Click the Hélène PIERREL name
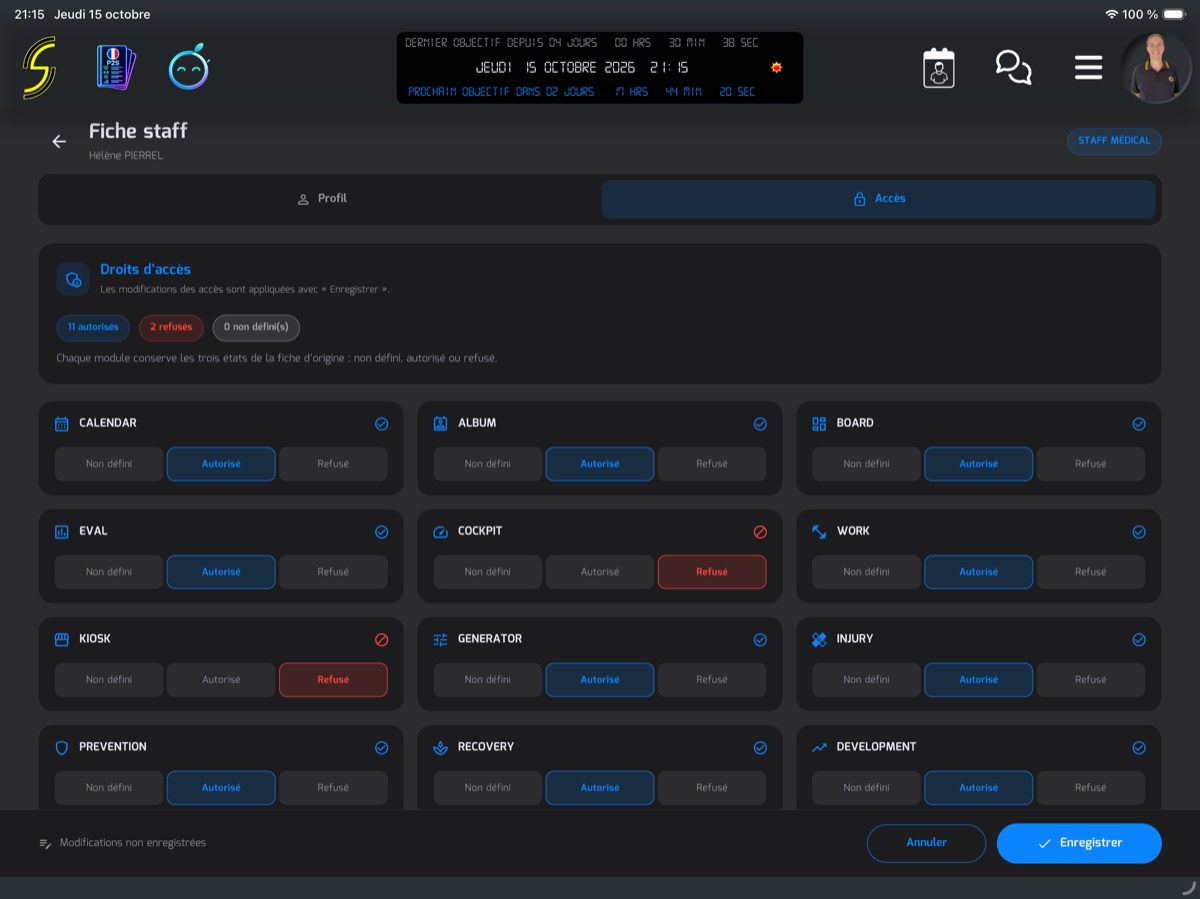Image resolution: width=1200 pixels, height=899 pixels. point(125,155)
